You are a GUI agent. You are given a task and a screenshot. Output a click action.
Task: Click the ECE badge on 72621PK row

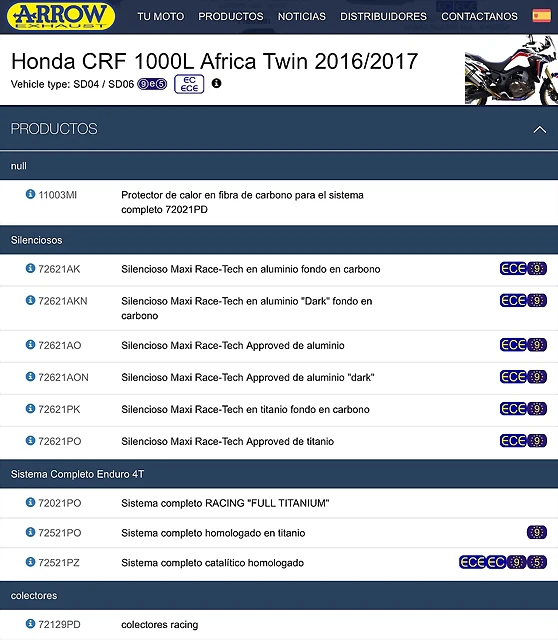pos(513,409)
